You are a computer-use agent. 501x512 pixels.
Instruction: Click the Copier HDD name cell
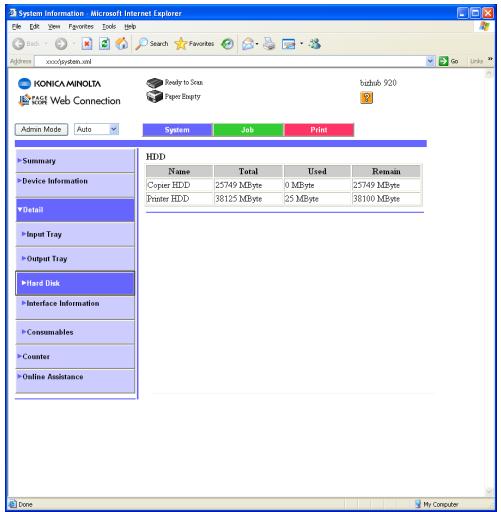[x=179, y=185]
